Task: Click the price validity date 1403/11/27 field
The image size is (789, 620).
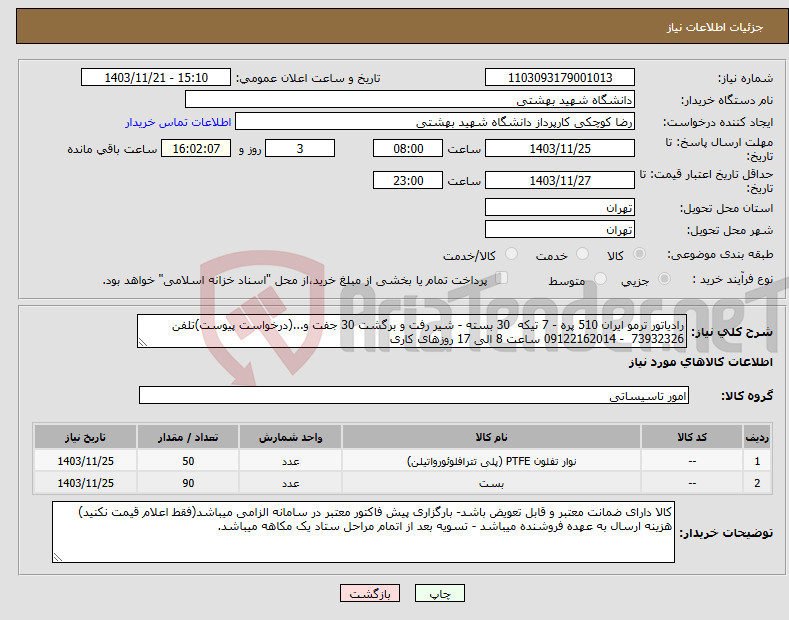Action: pyautogui.click(x=560, y=180)
